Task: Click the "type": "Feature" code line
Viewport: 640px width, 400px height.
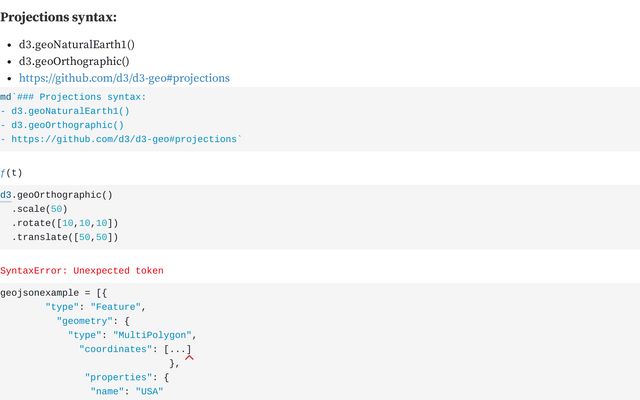Action: click(96, 307)
